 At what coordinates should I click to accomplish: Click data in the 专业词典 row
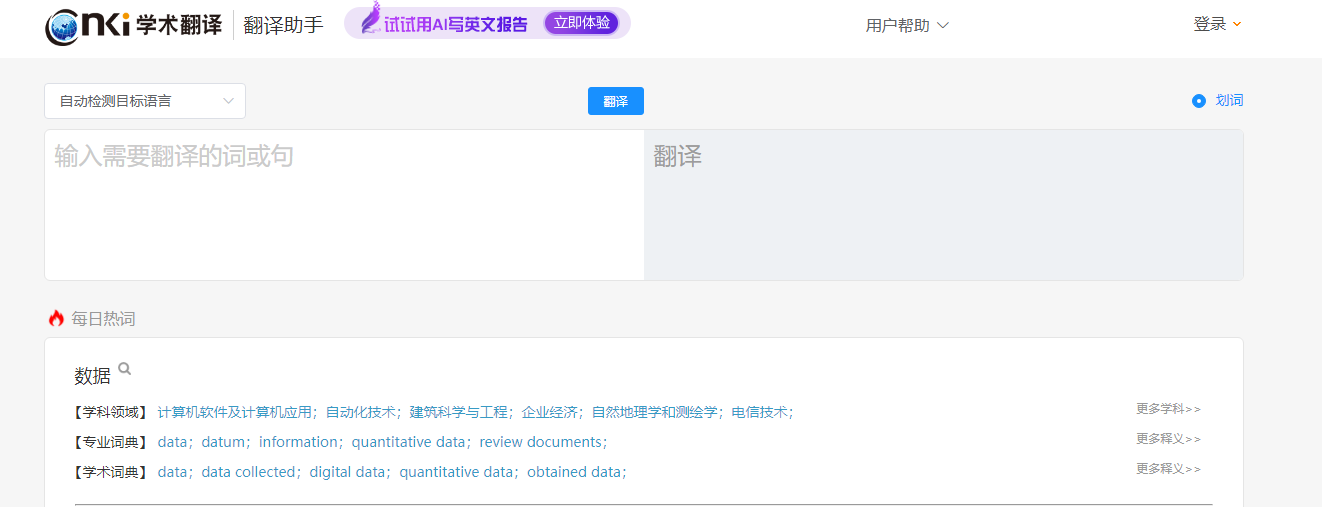click(173, 442)
